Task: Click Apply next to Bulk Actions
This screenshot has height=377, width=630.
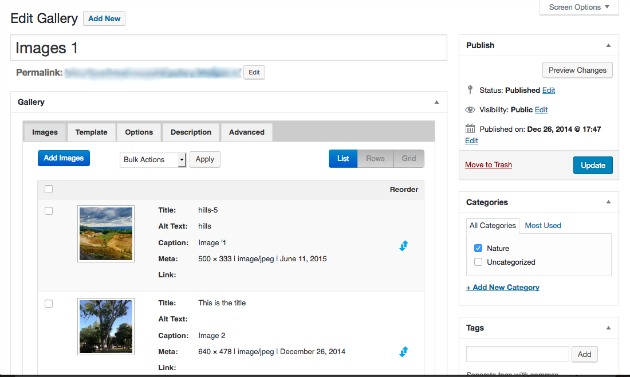Action: pyautogui.click(x=205, y=159)
